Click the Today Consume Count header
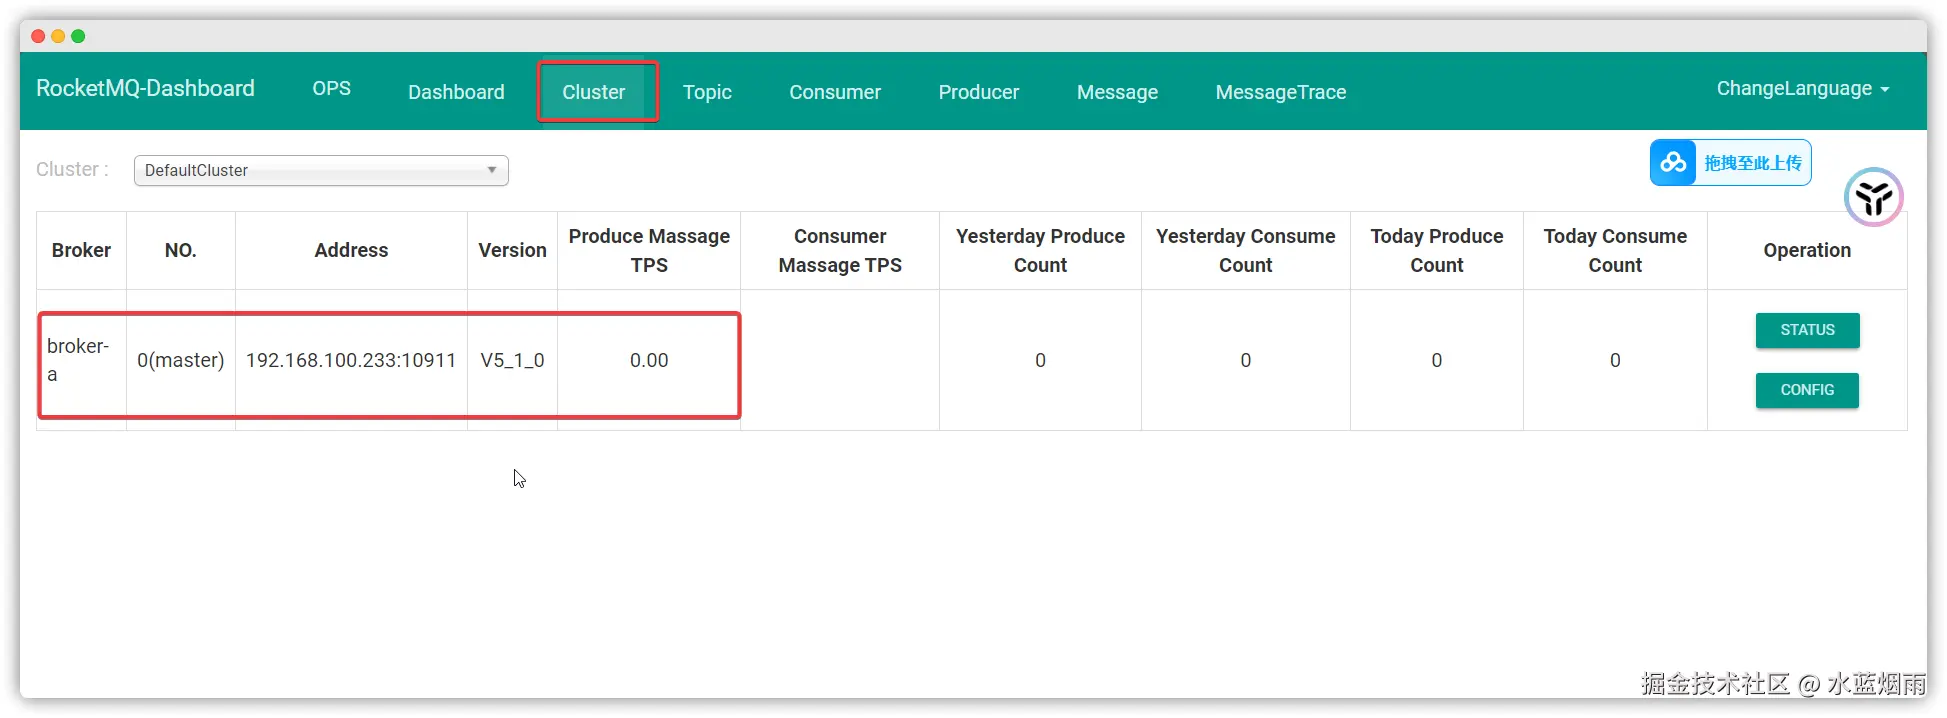 (x=1615, y=250)
